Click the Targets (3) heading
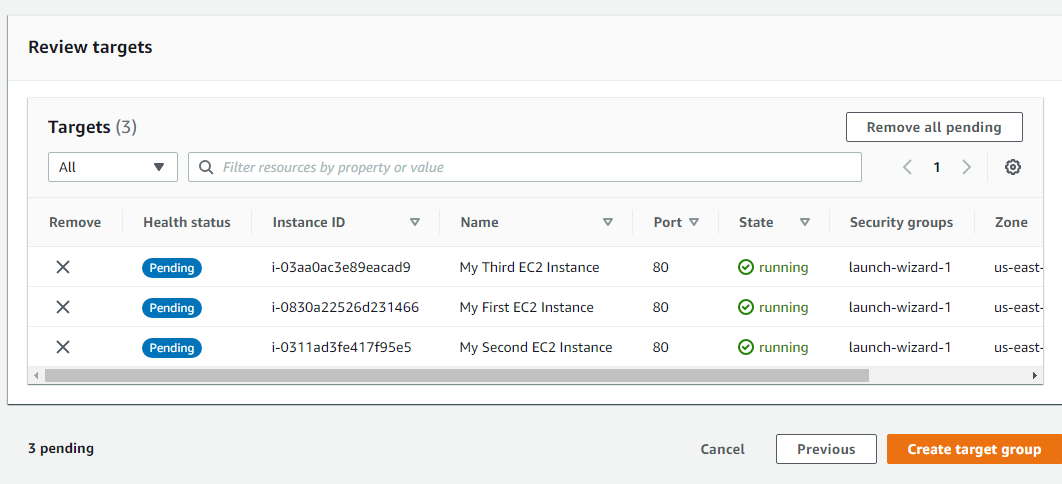The width and height of the screenshot is (1062, 484). (x=93, y=127)
